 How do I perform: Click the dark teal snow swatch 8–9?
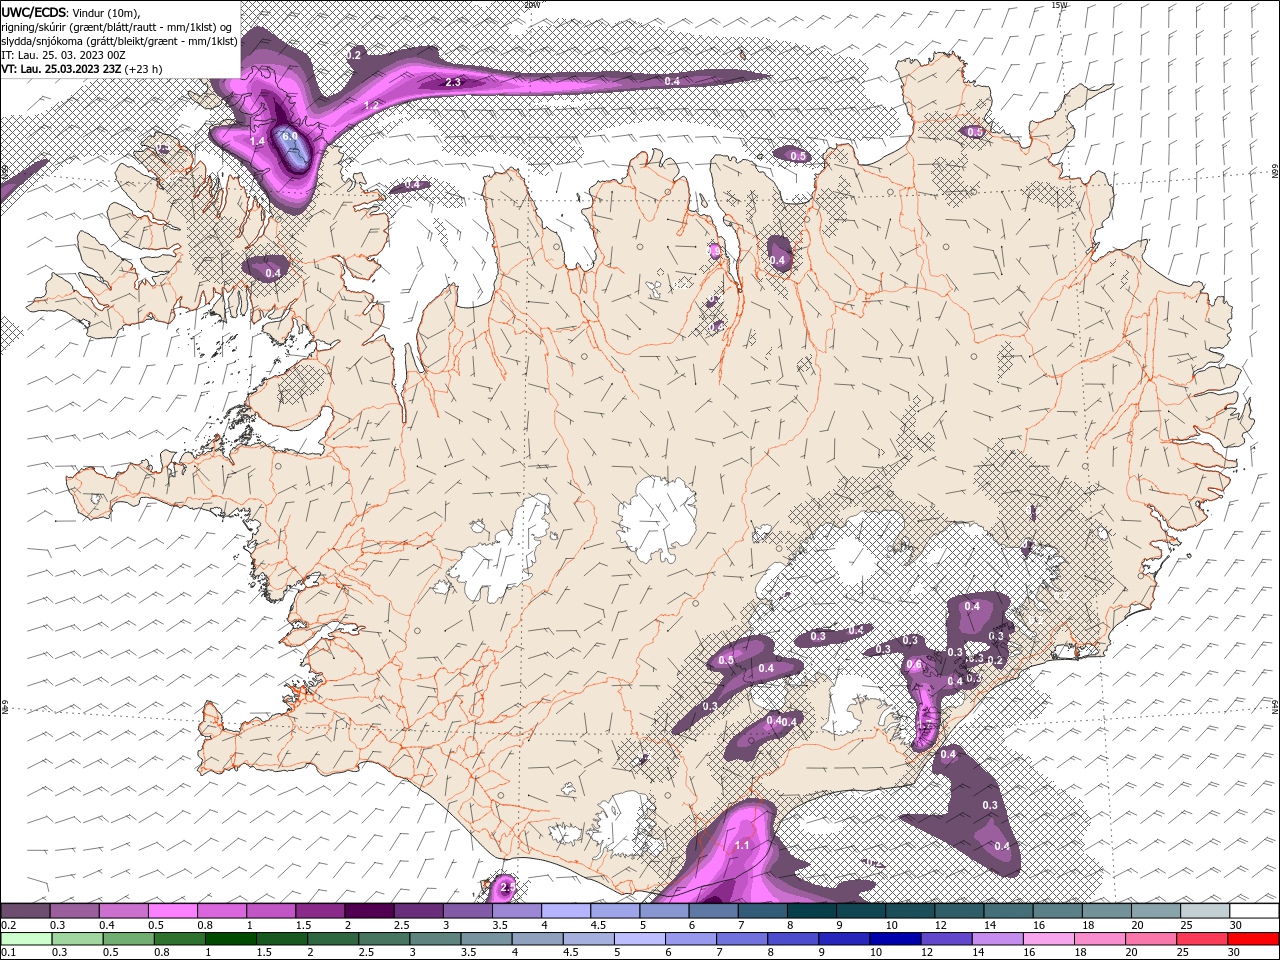click(x=811, y=911)
